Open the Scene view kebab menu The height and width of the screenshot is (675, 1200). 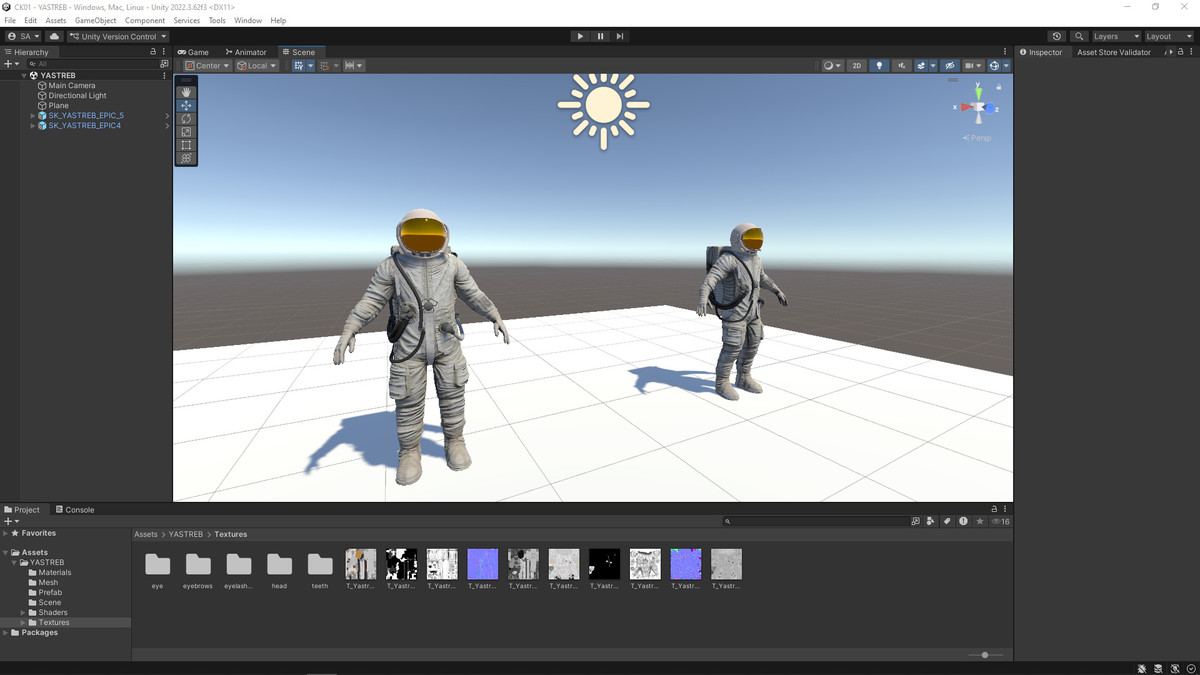pyautogui.click(x=1005, y=52)
